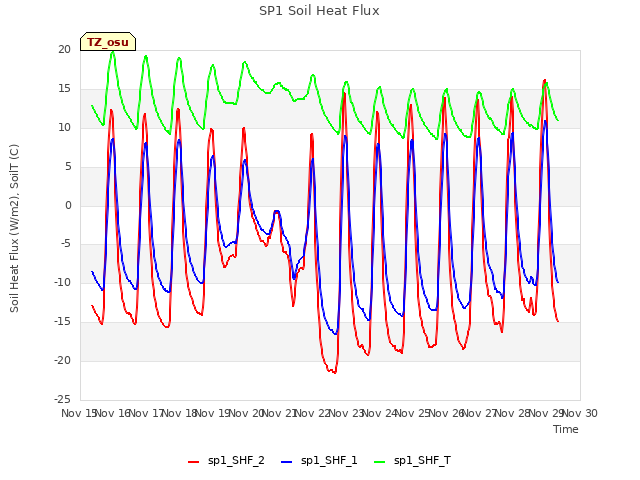
Task: Click the Y-axis label Soil Heat Flux (W/m2), SoilT (C)
Action: pos(14,228)
